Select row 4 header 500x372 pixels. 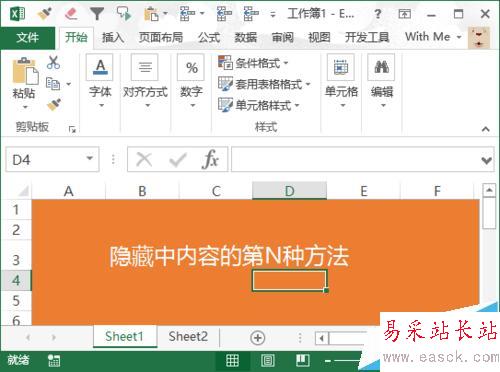click(x=16, y=281)
